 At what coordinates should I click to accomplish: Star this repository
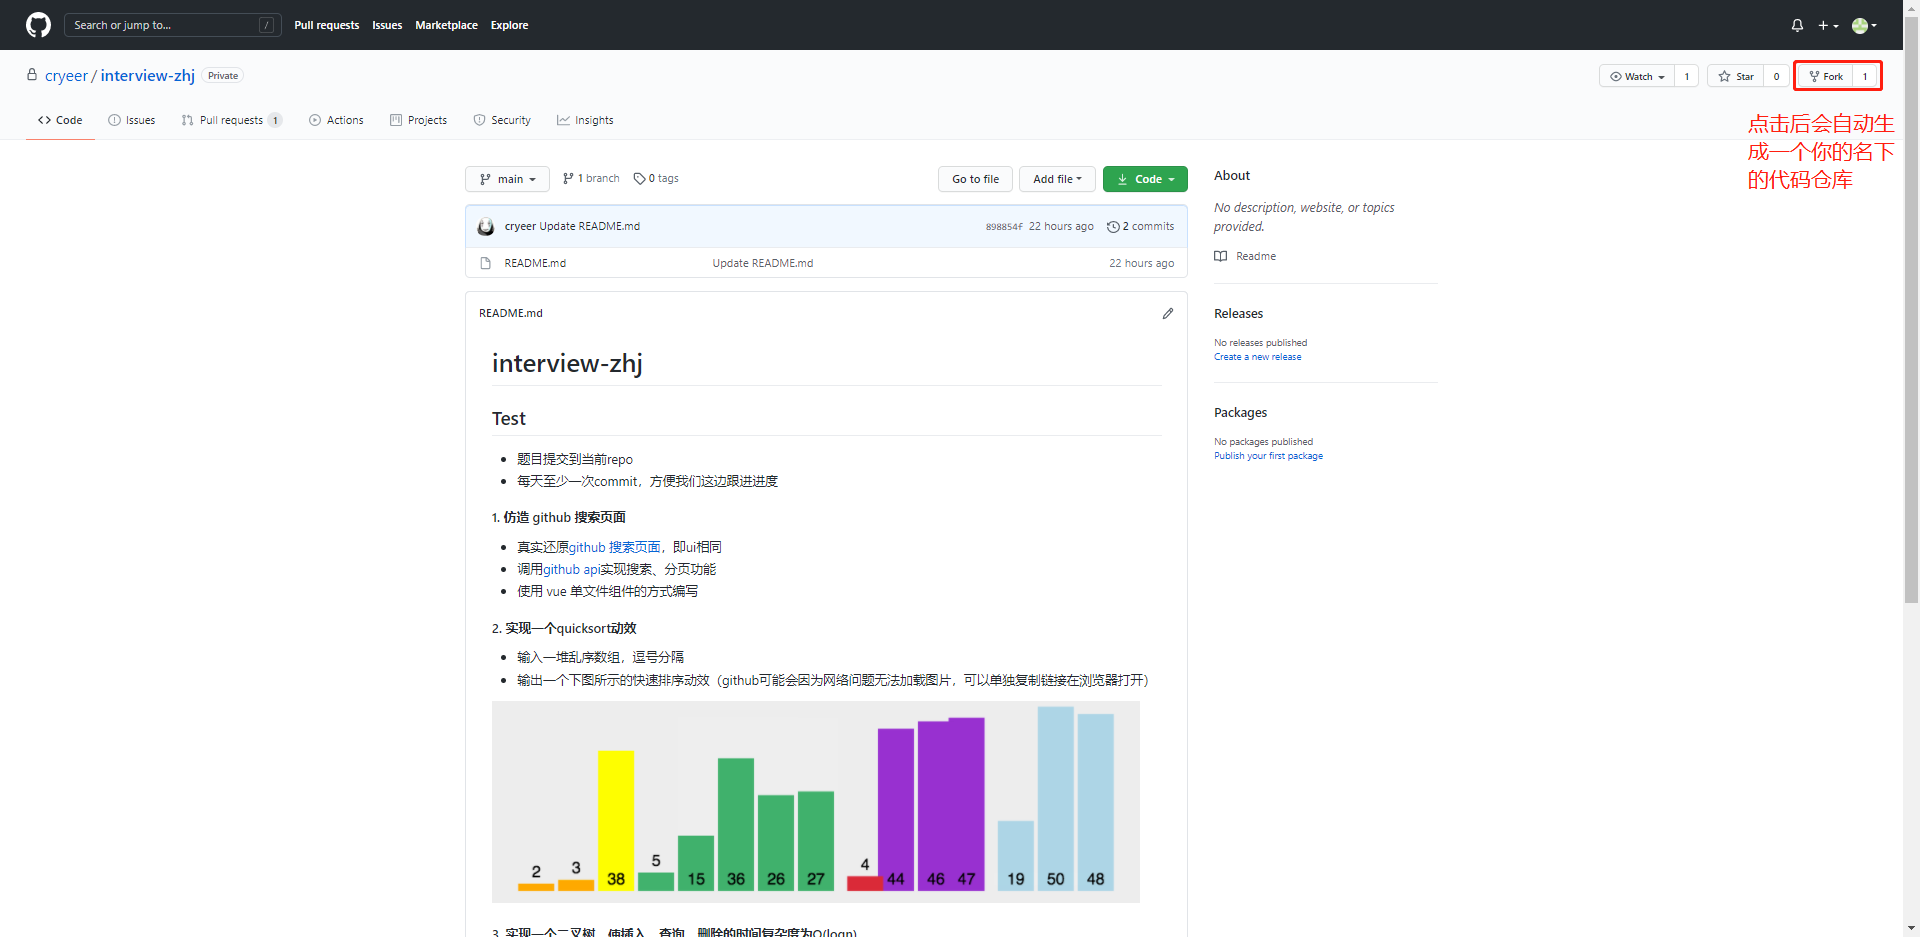(x=1736, y=76)
